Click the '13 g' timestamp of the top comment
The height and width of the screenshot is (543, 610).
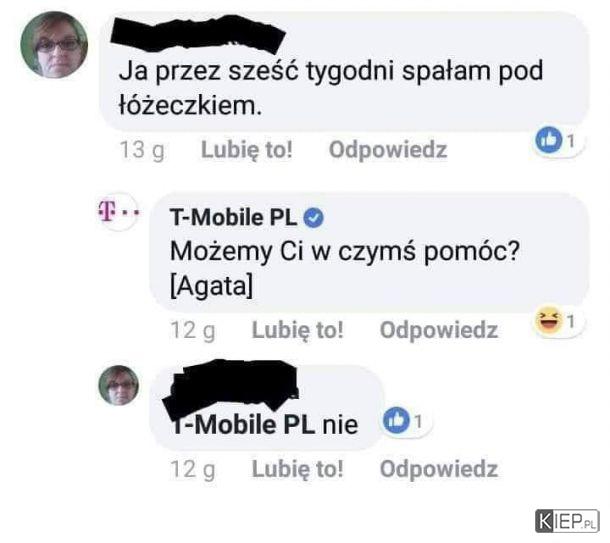coord(142,150)
